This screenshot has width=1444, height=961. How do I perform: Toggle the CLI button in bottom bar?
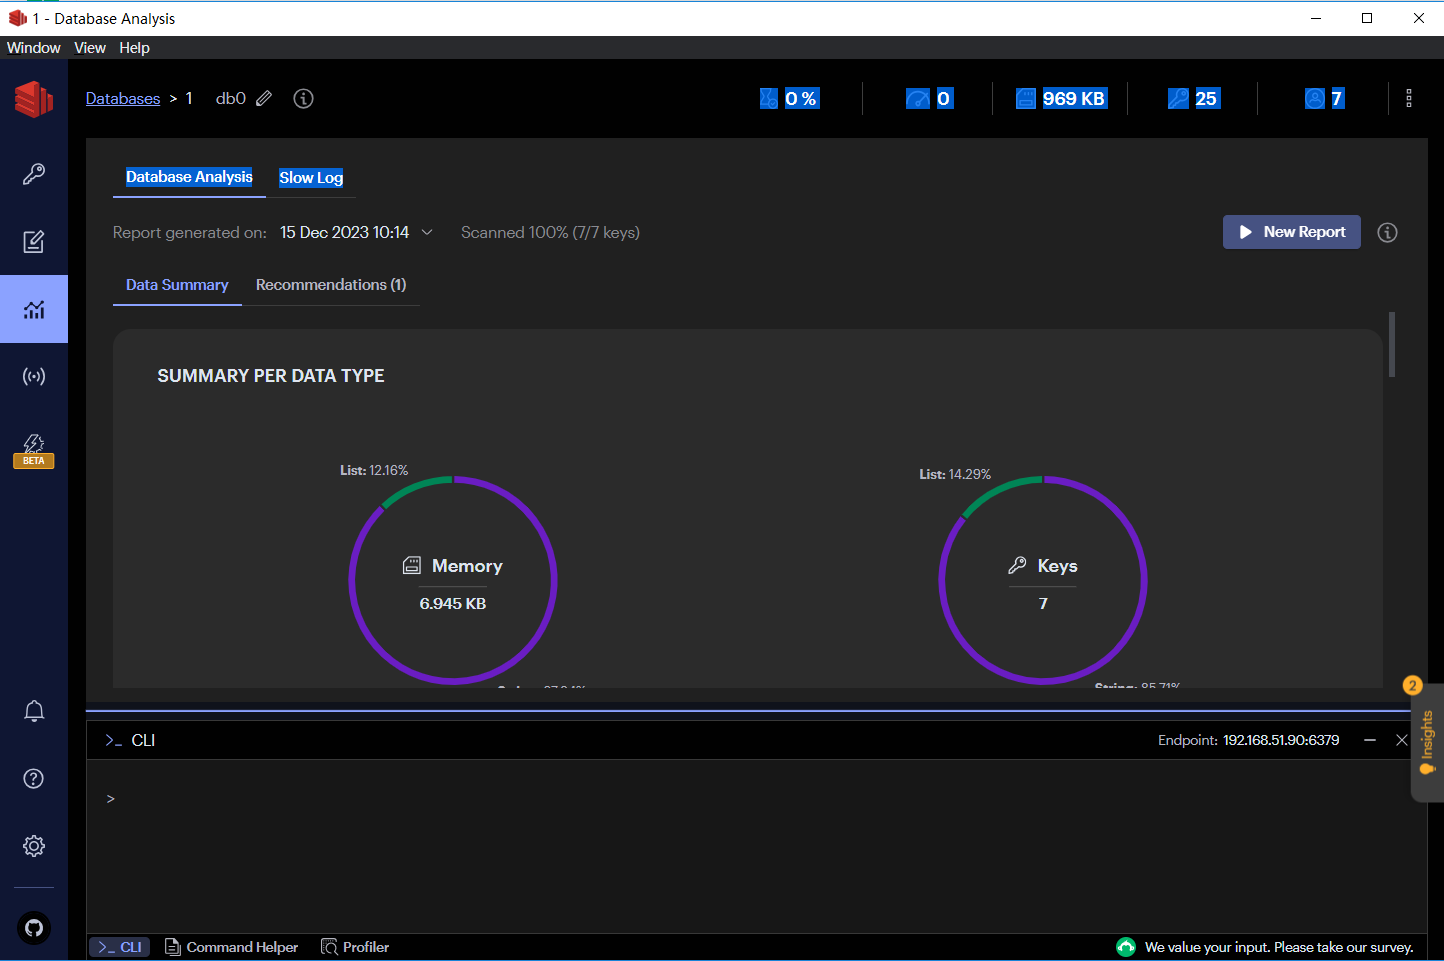[x=120, y=947]
